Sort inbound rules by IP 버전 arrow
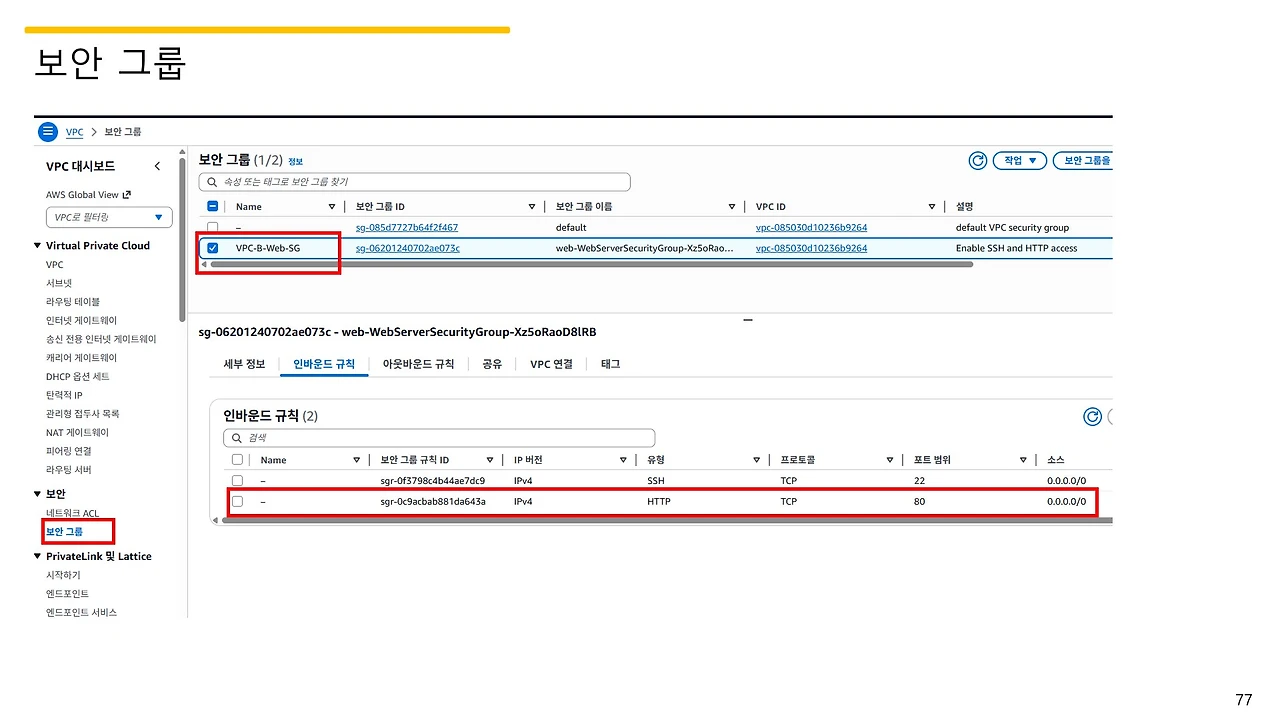The width and height of the screenshot is (1280, 720). (623, 460)
